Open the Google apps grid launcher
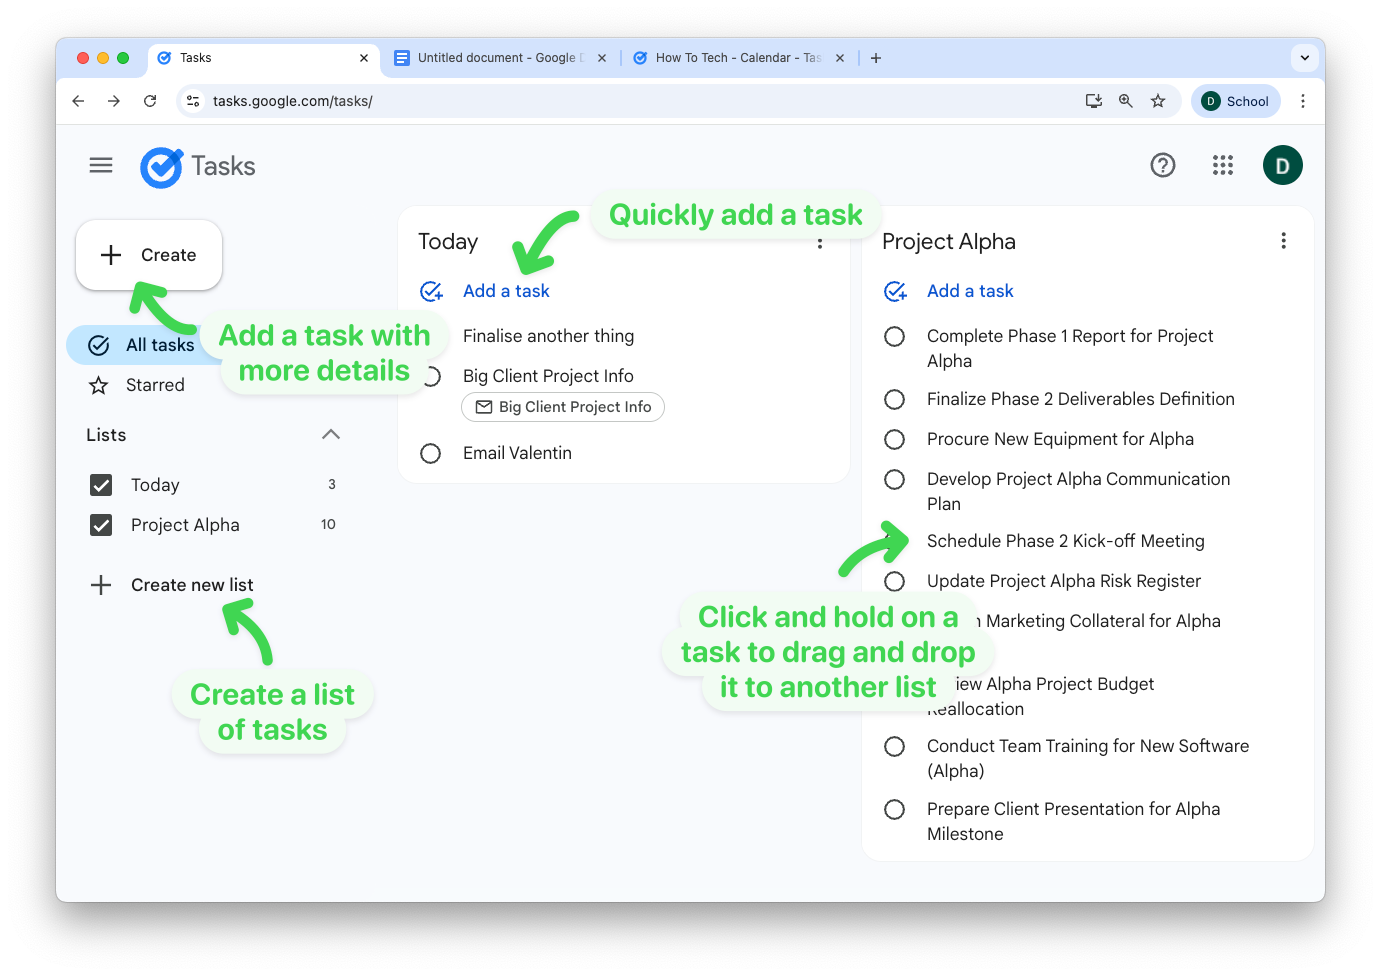The image size is (1381, 976). (1222, 165)
